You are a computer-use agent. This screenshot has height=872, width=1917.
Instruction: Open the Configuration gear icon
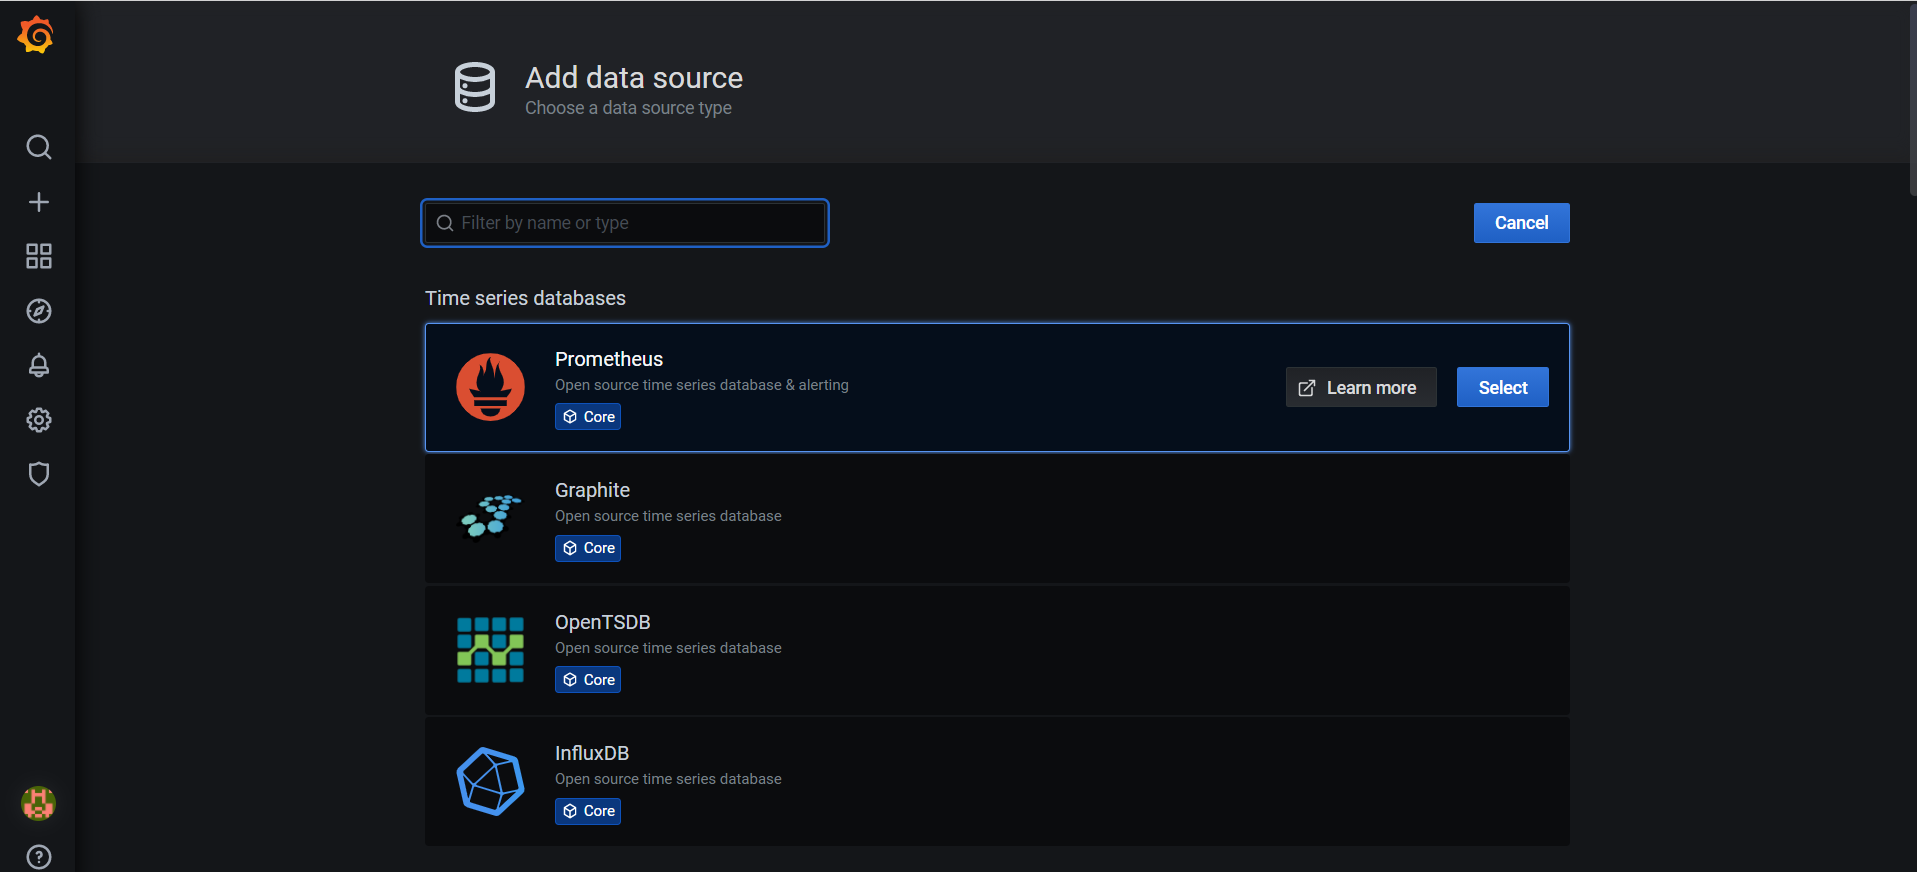38,420
